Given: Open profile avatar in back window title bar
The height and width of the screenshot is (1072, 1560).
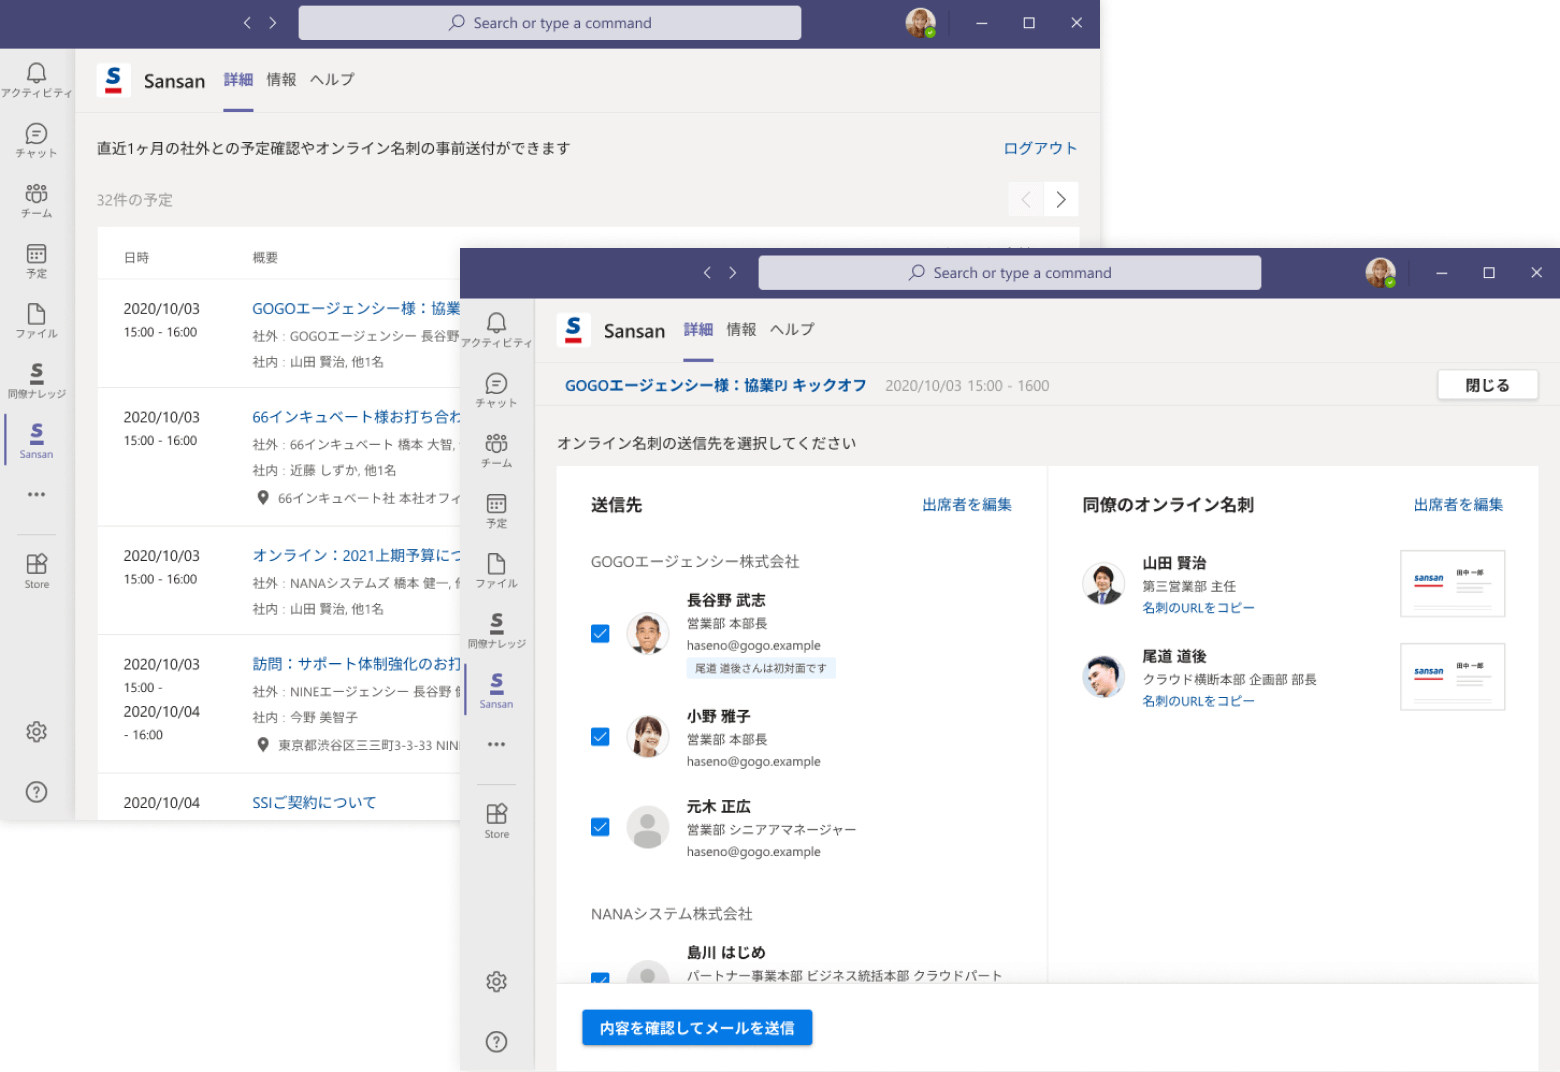Looking at the screenshot, I should click(921, 22).
